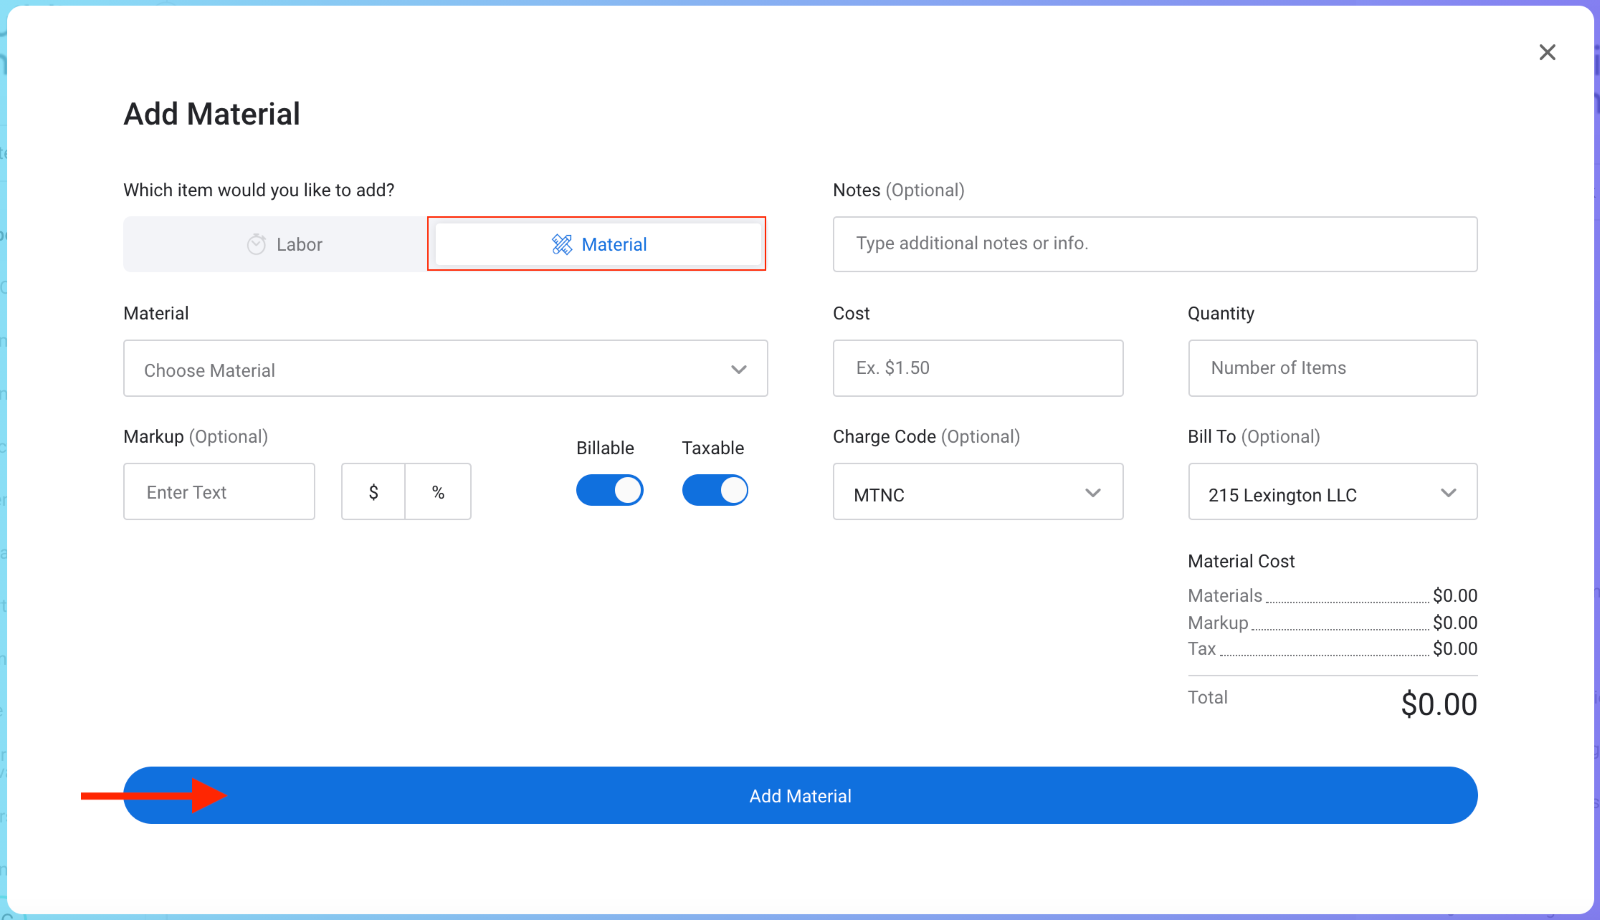This screenshot has width=1600, height=920.
Task: Click the Charge Code chevron arrow
Action: coord(1093,492)
